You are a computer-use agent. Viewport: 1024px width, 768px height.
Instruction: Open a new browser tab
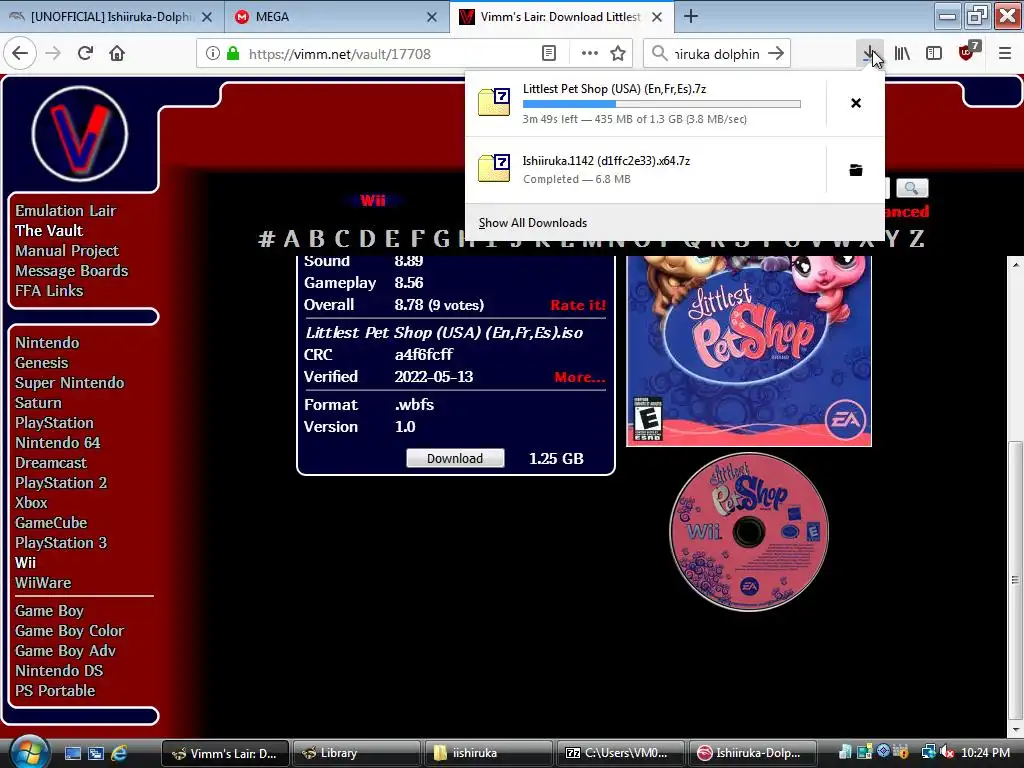pyautogui.click(x=691, y=17)
